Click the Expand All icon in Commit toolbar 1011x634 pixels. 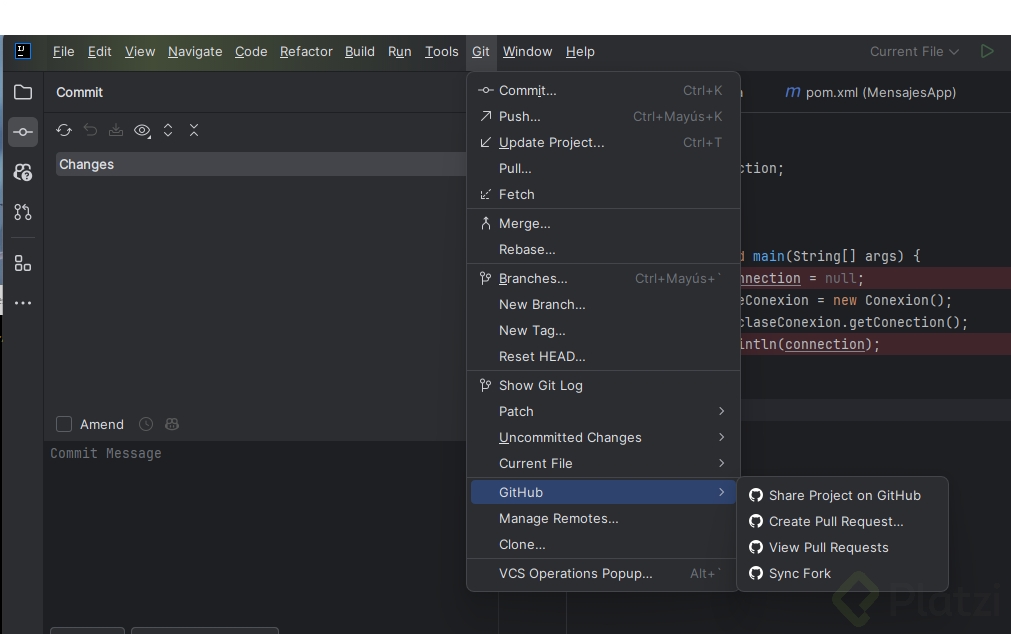pos(168,130)
